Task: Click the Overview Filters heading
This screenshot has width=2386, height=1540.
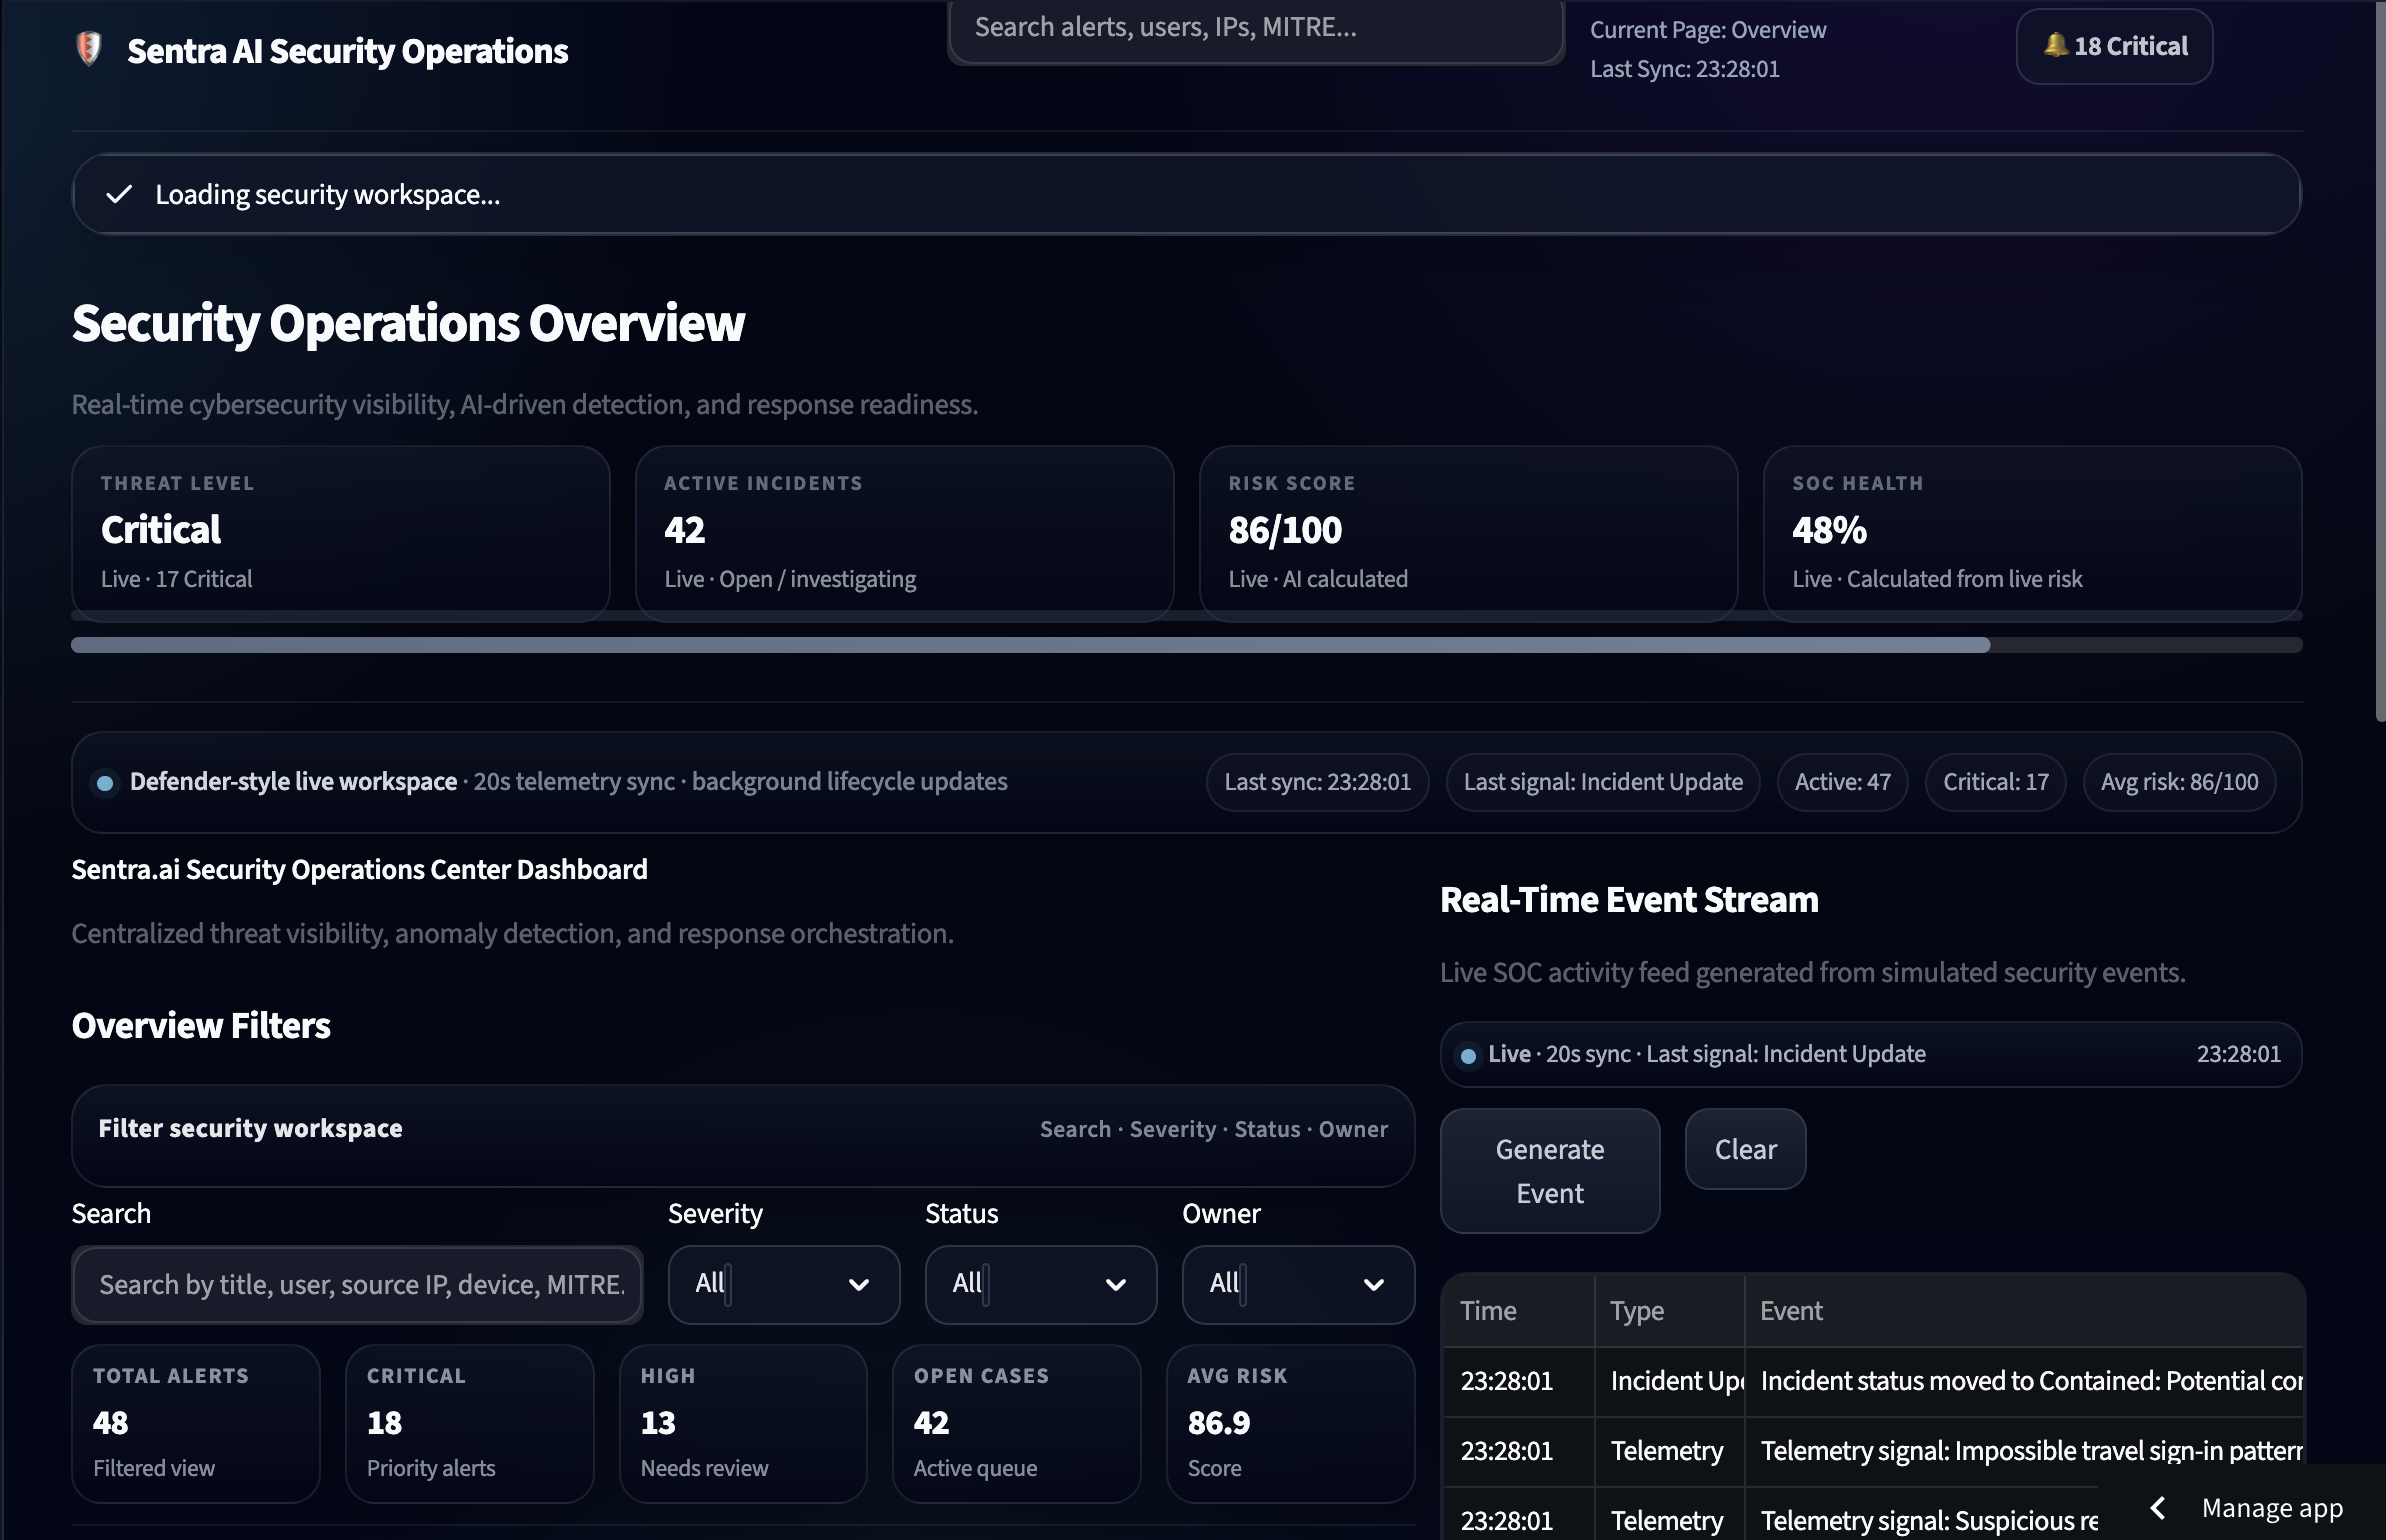Action: click(x=201, y=1026)
